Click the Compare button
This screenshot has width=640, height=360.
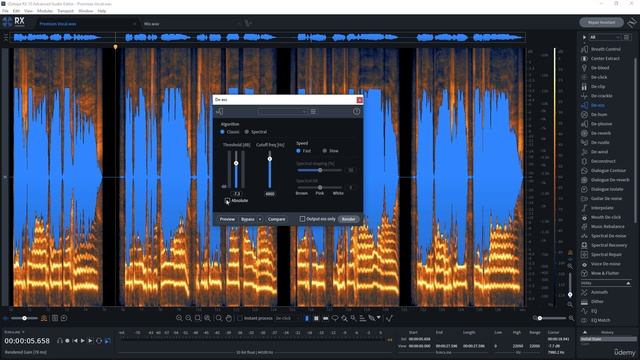(276, 219)
